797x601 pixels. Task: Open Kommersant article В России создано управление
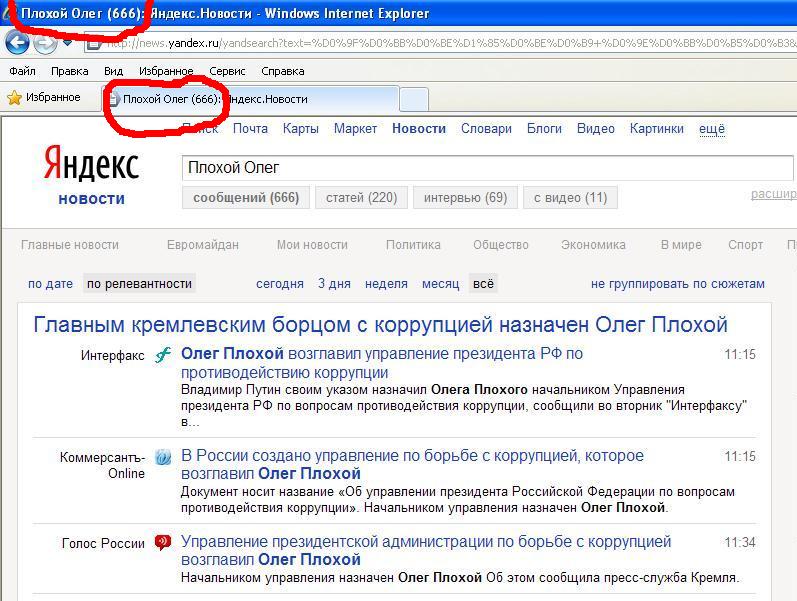412,465
